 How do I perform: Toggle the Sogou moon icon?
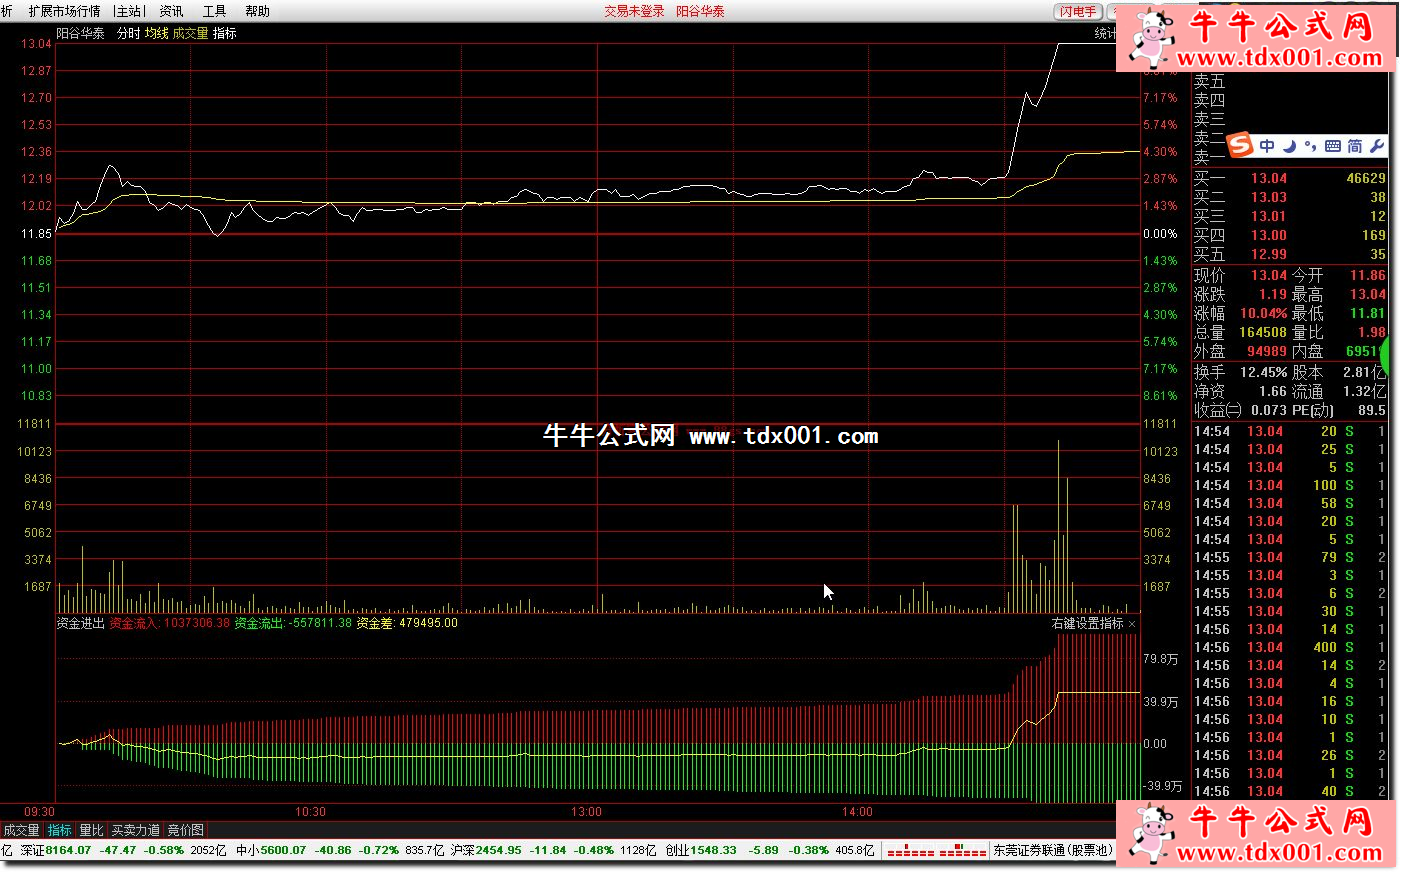point(1289,146)
